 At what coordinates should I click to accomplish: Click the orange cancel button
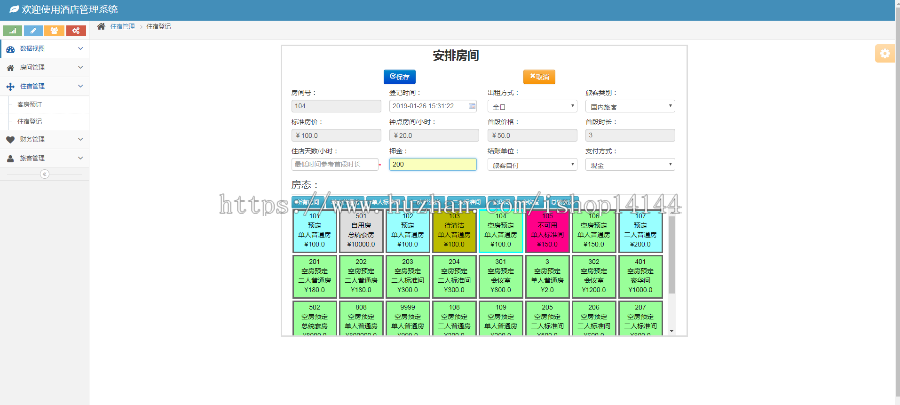tap(539, 76)
